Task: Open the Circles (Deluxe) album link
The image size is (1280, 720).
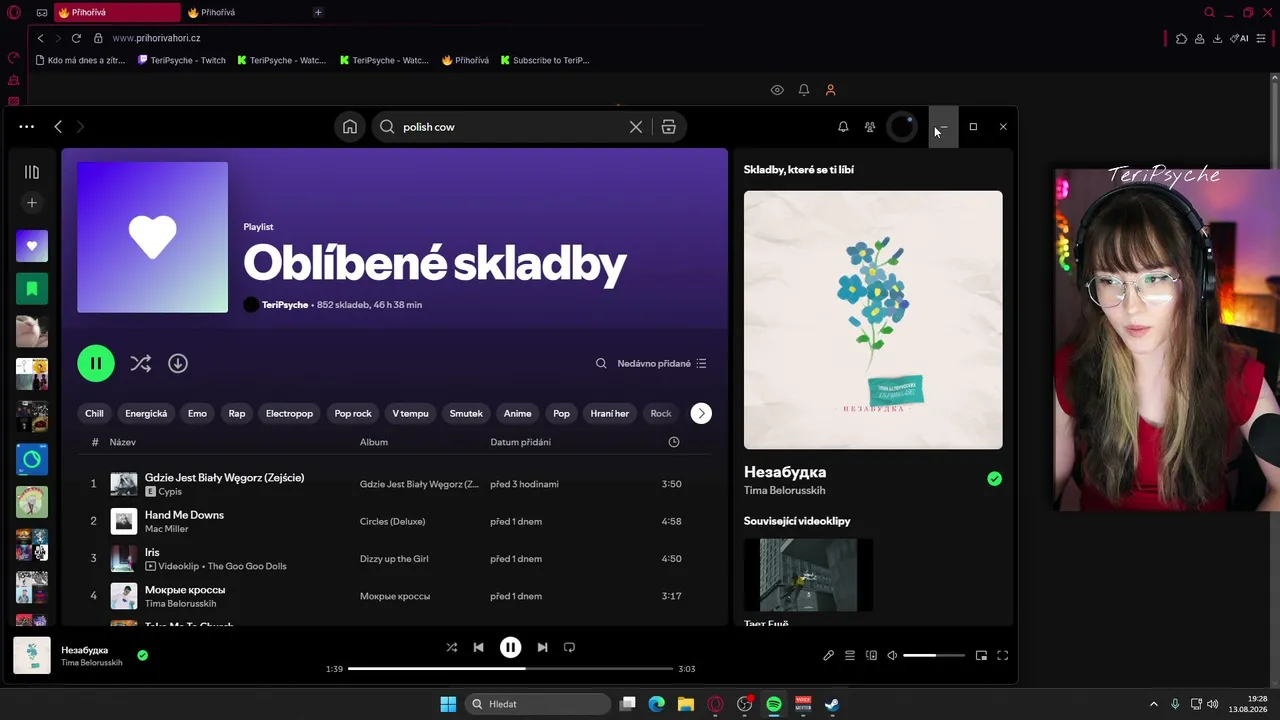Action: 393,521
